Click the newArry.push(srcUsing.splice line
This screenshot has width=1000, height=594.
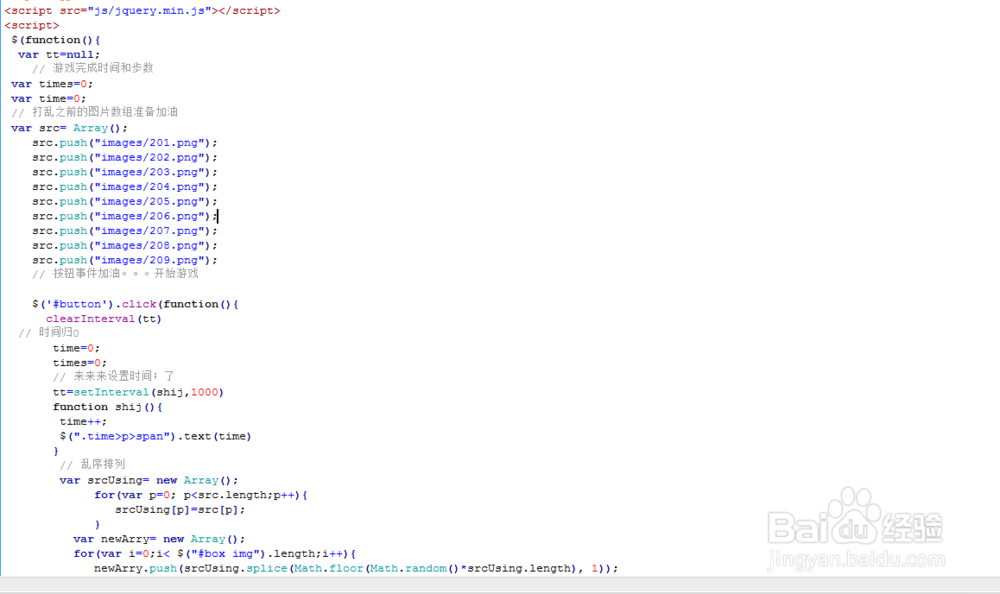[356, 568]
